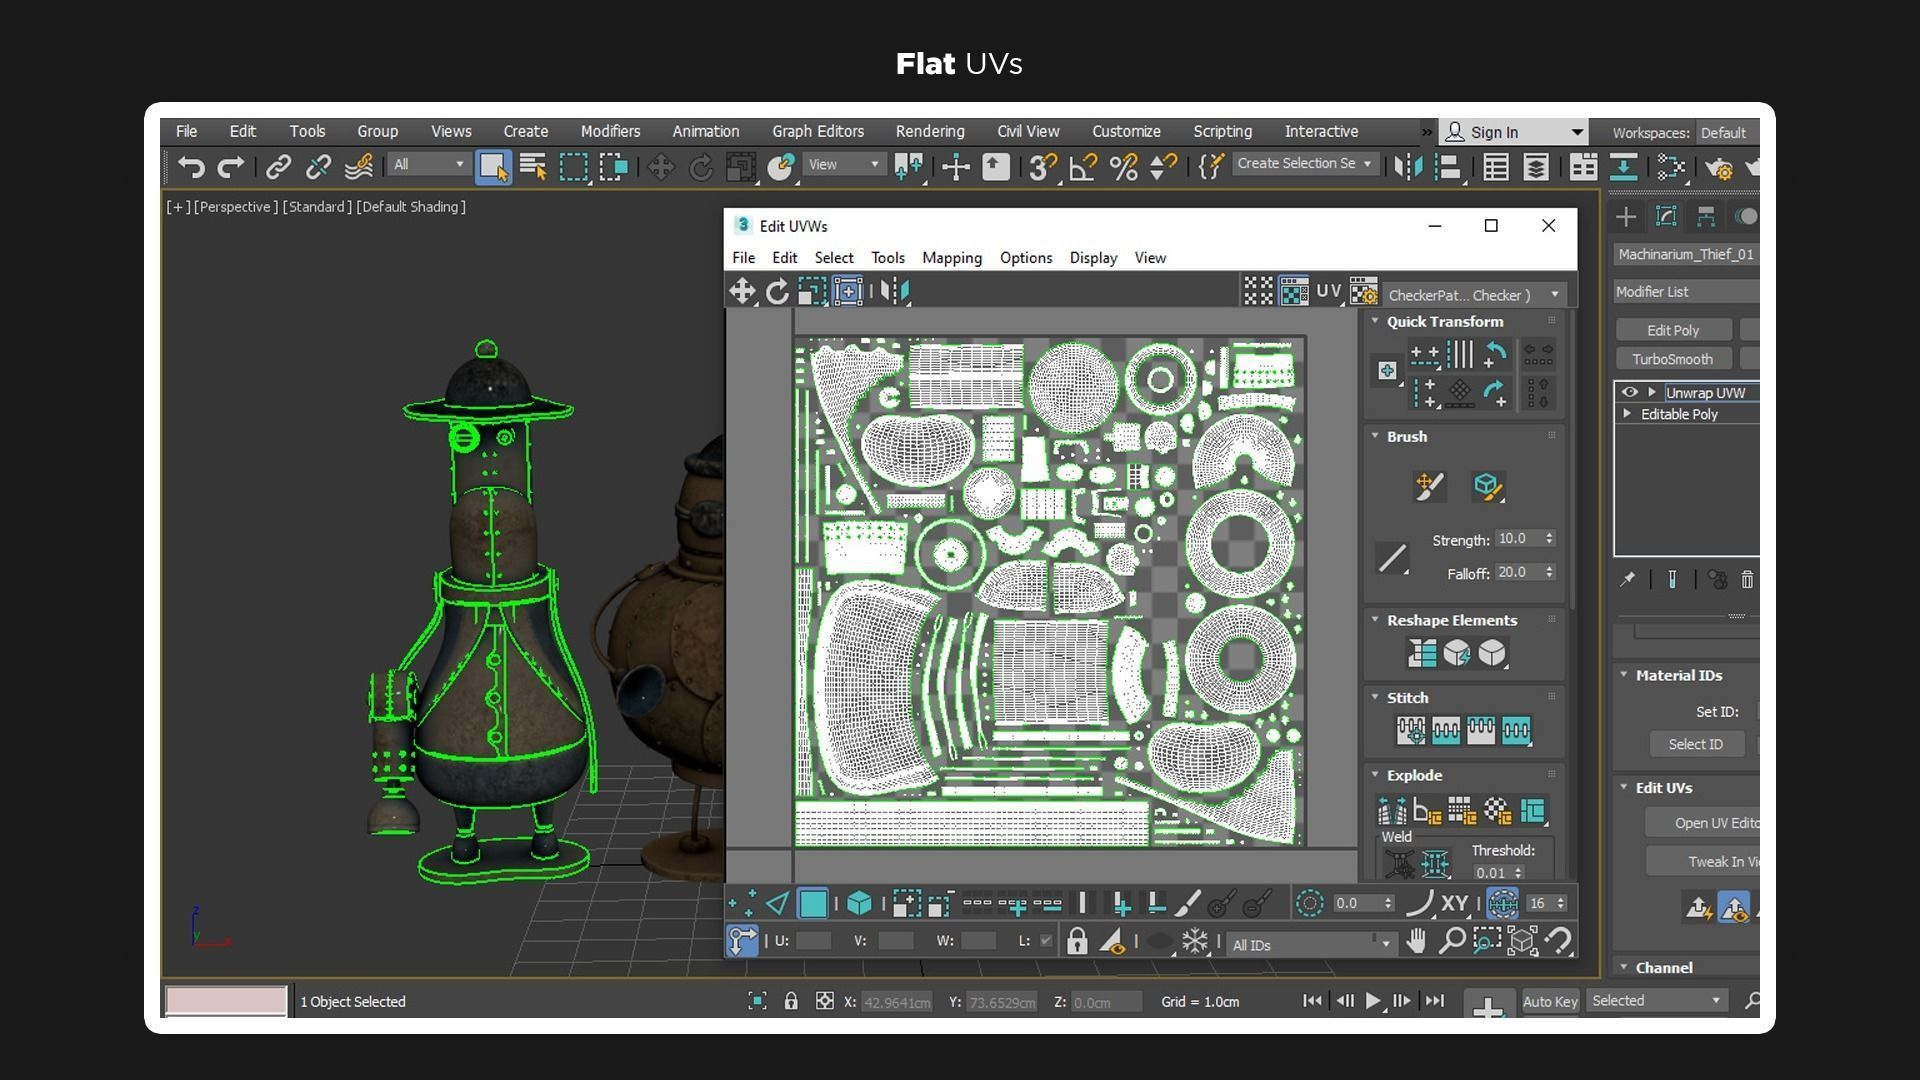
Task: Click Stitch to Target icon
Action: pyautogui.click(x=1411, y=730)
